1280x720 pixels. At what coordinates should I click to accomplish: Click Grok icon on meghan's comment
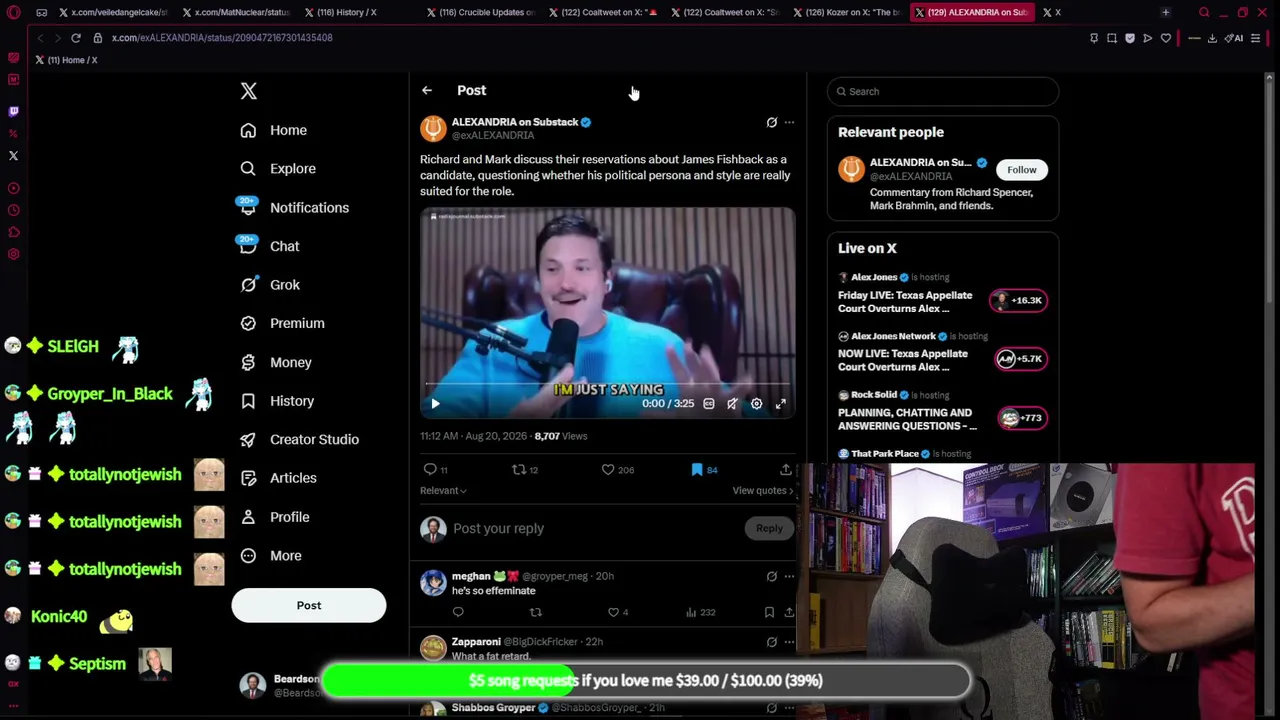(771, 576)
